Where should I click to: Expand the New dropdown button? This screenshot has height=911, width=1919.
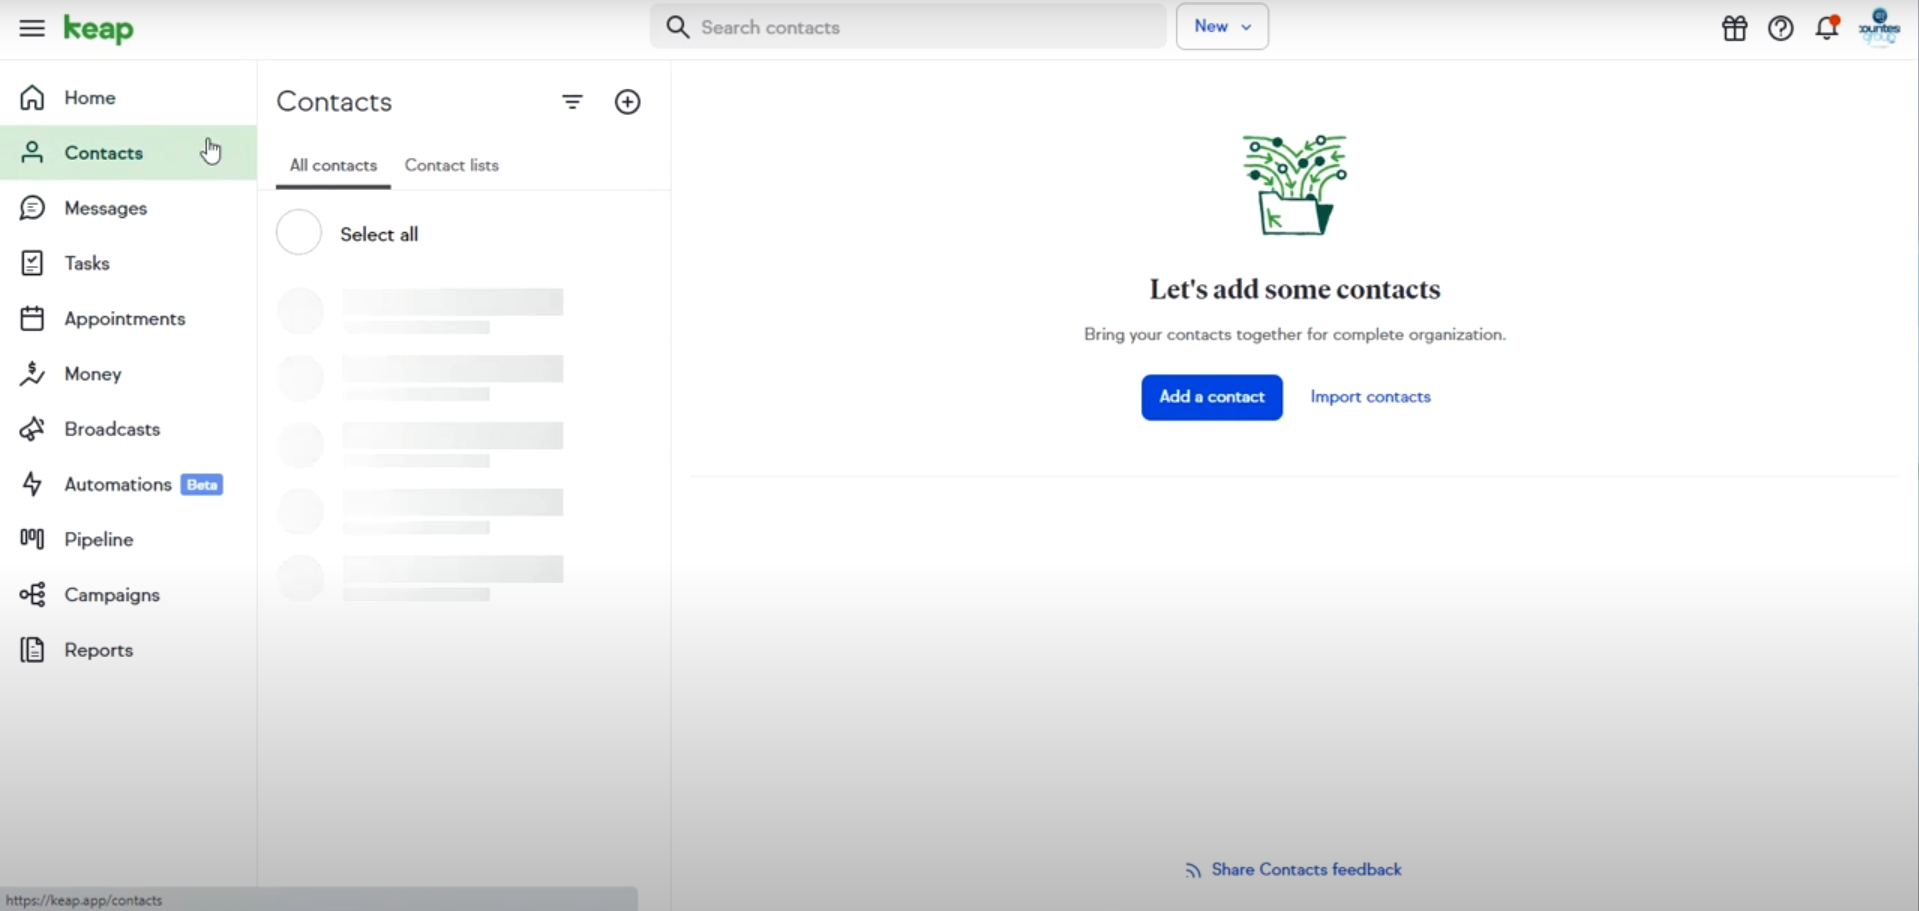coord(1222,27)
